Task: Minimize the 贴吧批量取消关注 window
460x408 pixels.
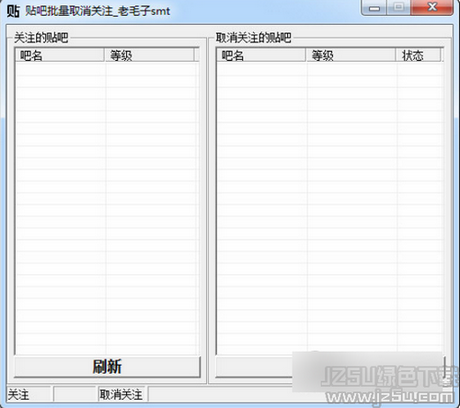Action: [374, 8]
